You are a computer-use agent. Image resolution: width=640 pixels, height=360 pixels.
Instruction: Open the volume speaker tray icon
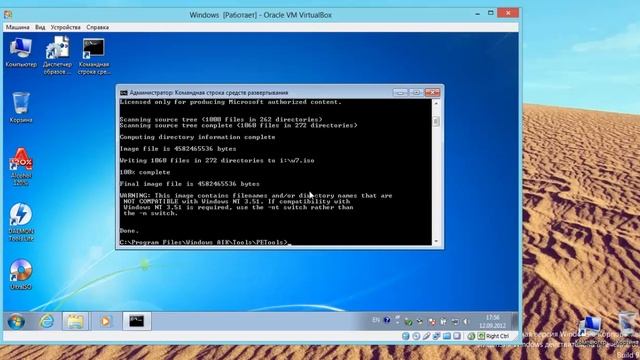click(466, 322)
